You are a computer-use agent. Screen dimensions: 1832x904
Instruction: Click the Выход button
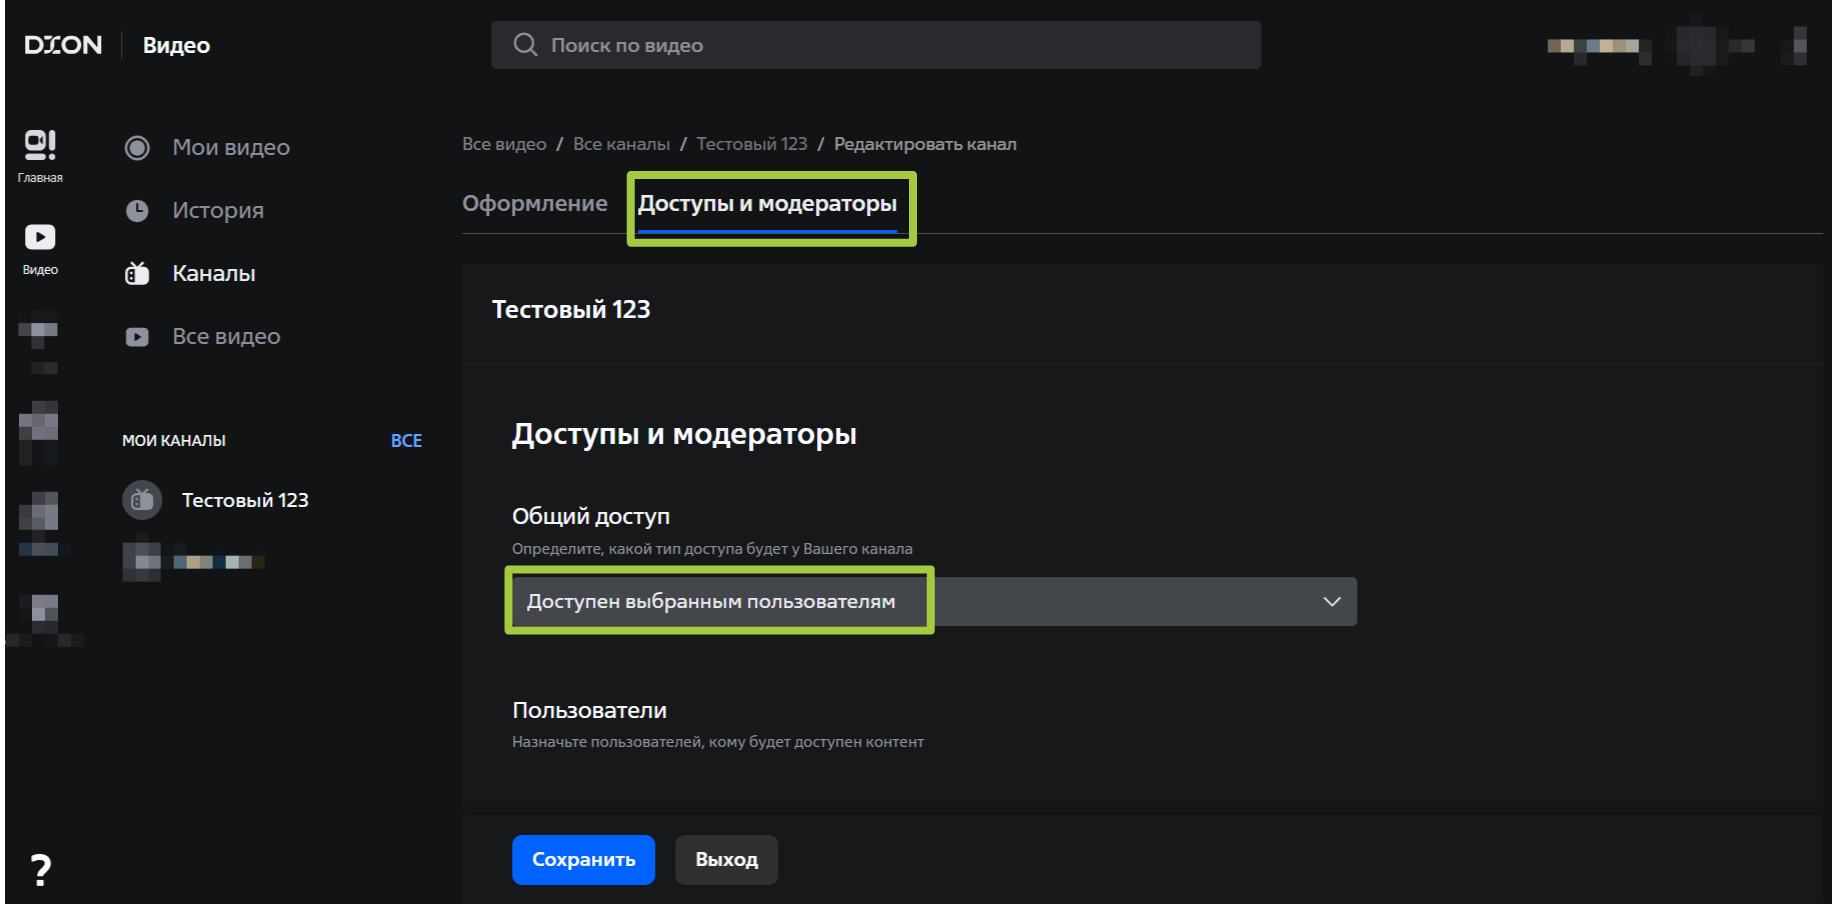(x=726, y=860)
